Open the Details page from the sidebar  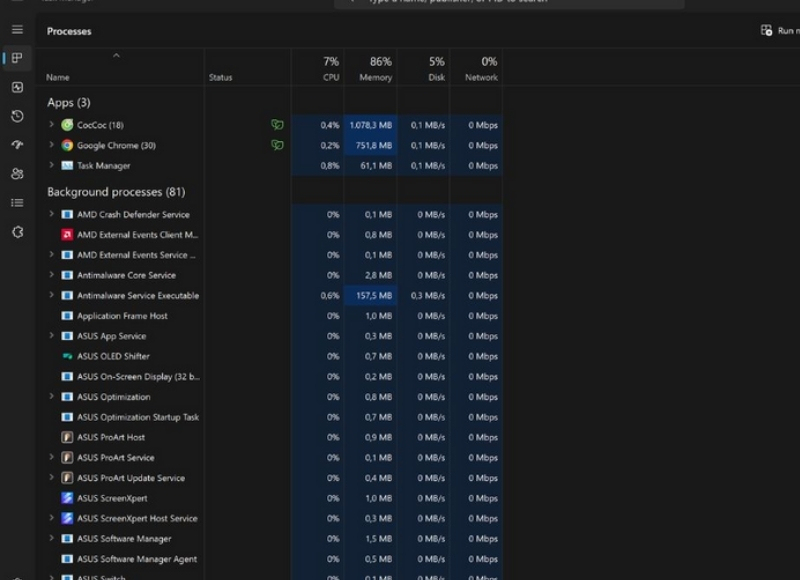pyautogui.click(x=17, y=203)
